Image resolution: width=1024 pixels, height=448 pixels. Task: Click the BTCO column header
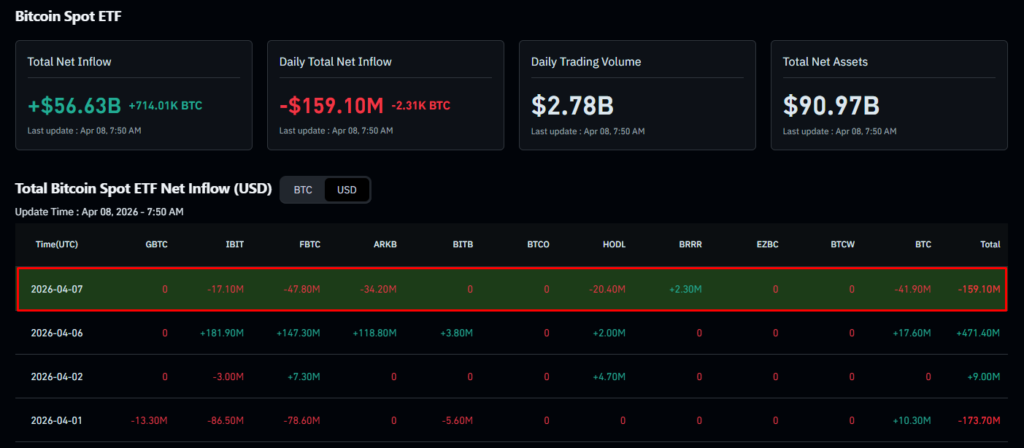click(x=538, y=244)
